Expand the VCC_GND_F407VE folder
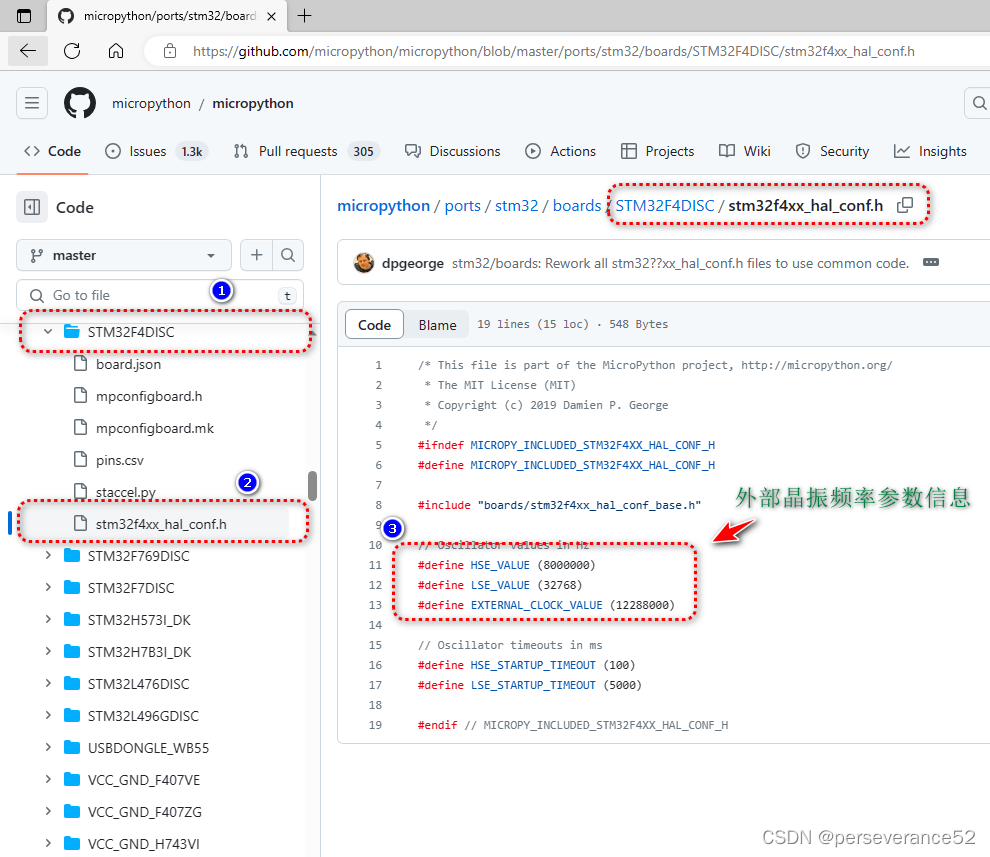The width and height of the screenshot is (990, 857). click(x=48, y=779)
